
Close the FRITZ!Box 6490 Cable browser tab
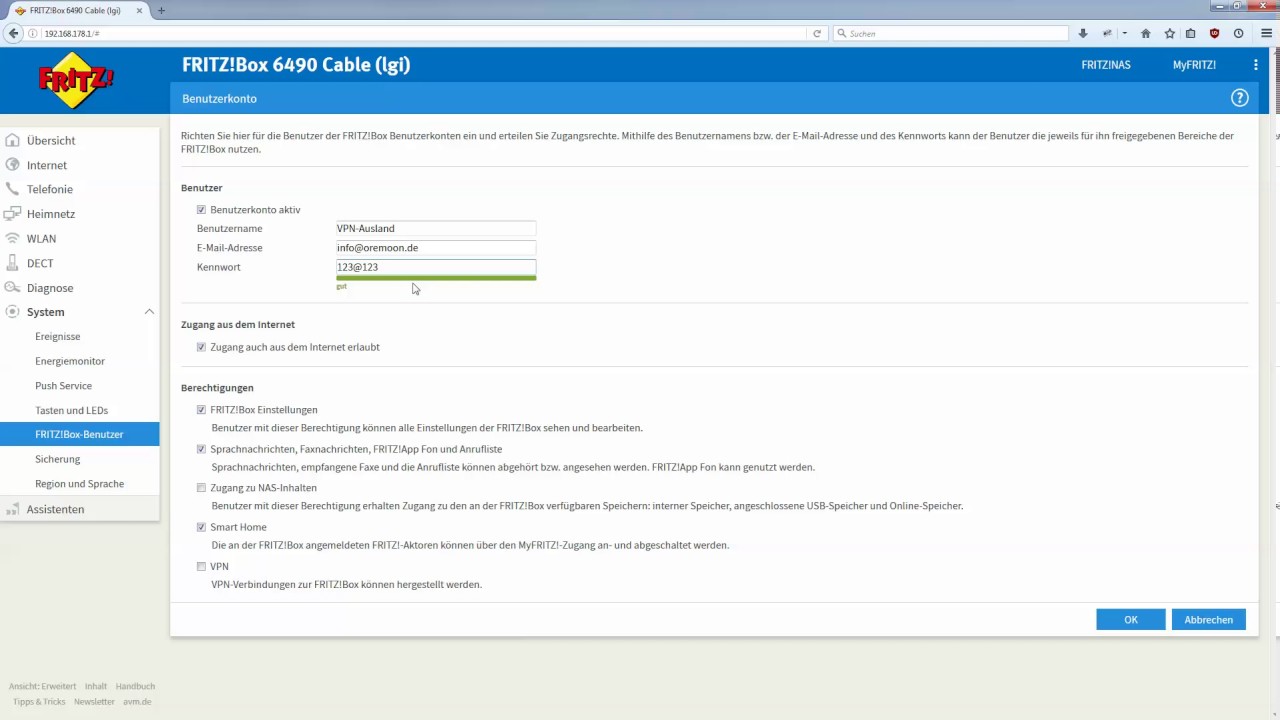tap(139, 10)
